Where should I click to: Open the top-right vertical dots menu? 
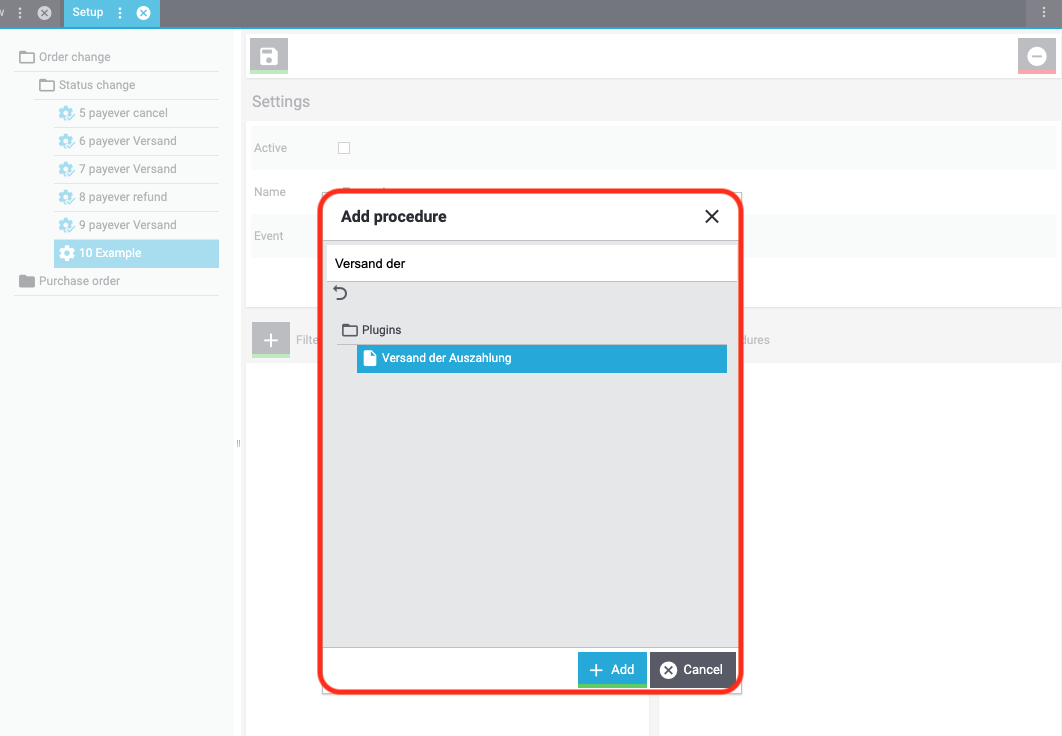(x=1044, y=12)
